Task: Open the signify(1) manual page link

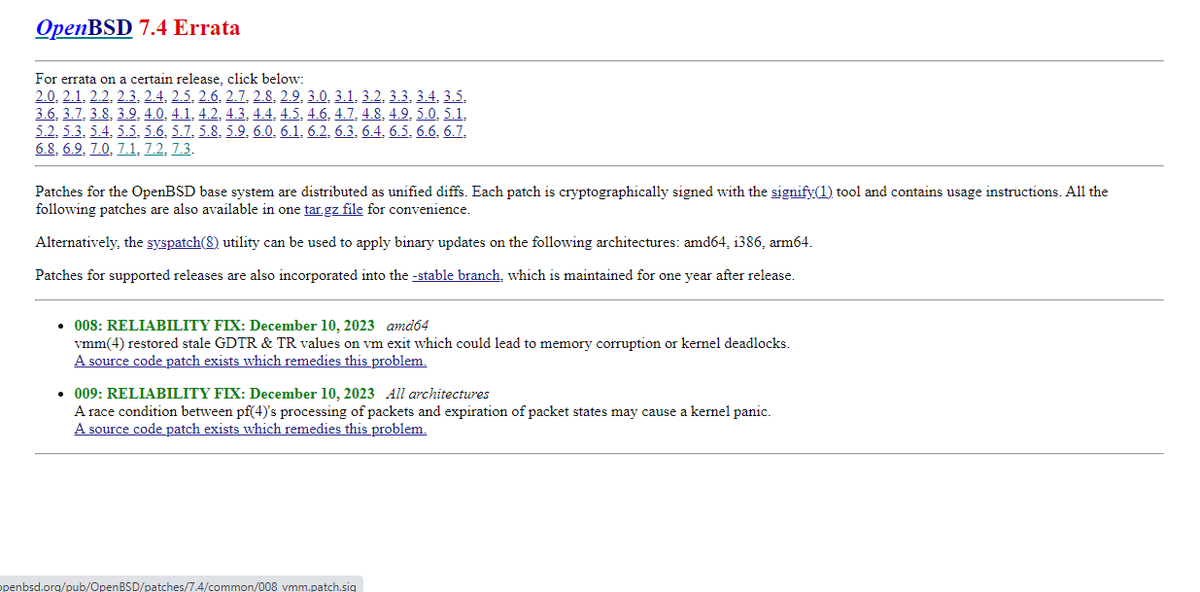Action: tap(804, 191)
